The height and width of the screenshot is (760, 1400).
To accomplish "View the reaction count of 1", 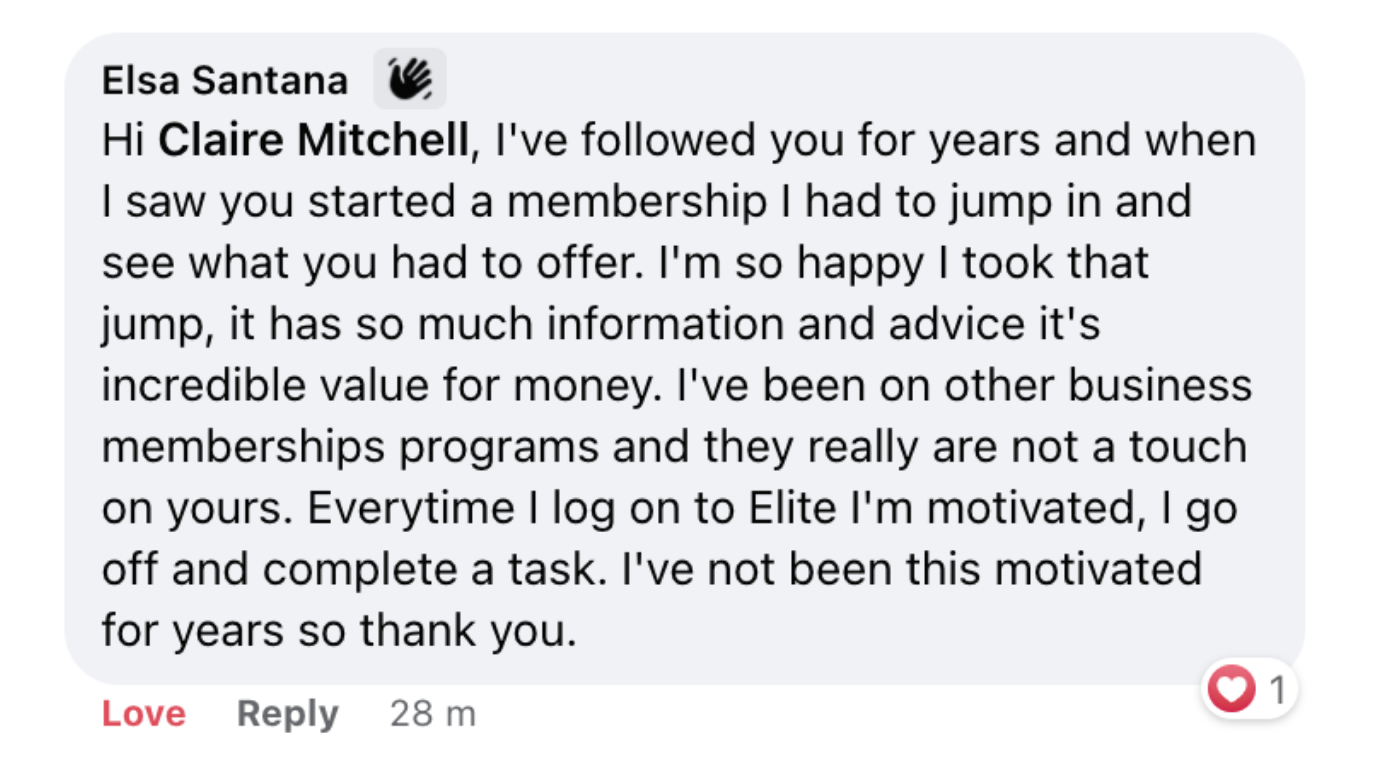I will (x=1276, y=689).
